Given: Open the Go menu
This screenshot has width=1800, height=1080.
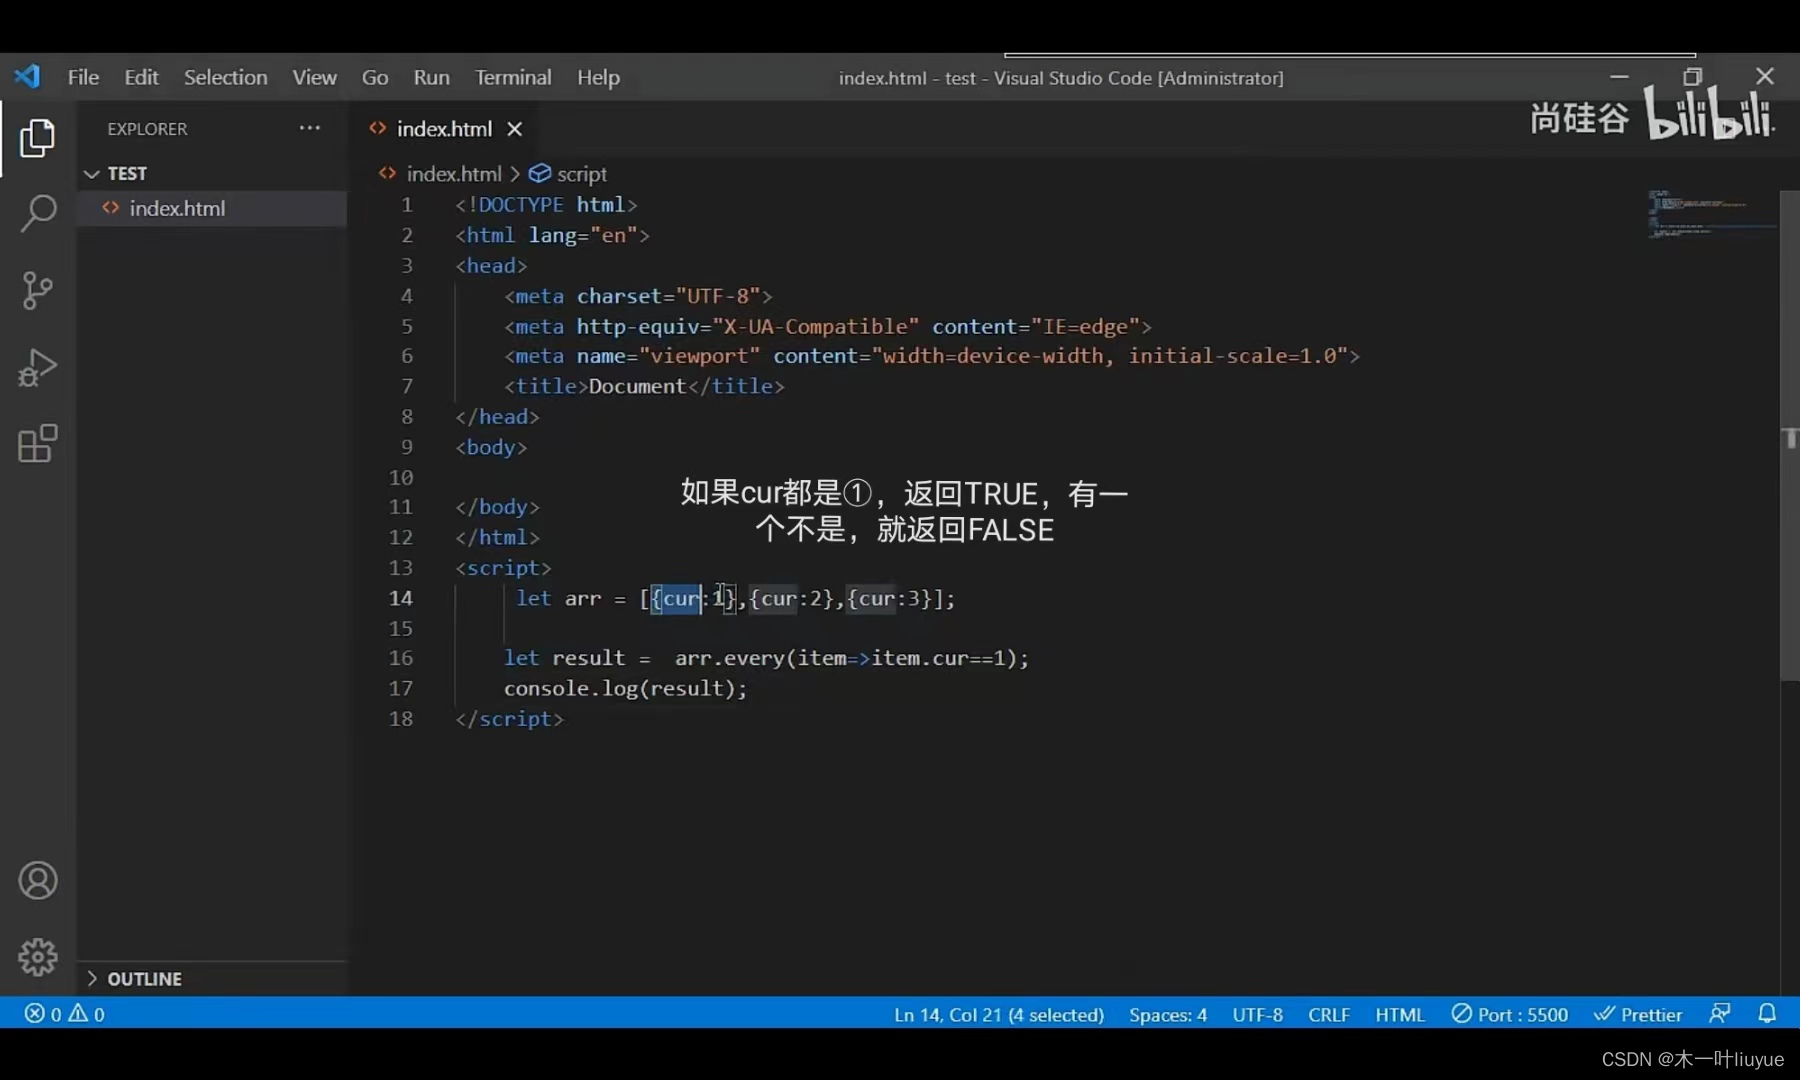Looking at the screenshot, I should 375,77.
